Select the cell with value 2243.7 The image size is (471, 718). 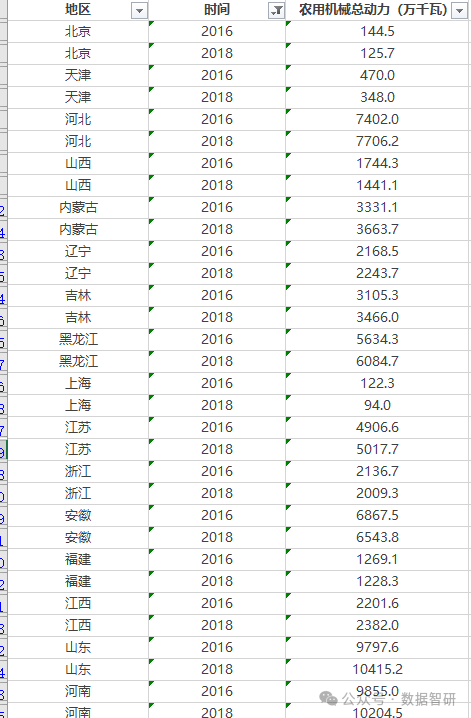point(377,273)
